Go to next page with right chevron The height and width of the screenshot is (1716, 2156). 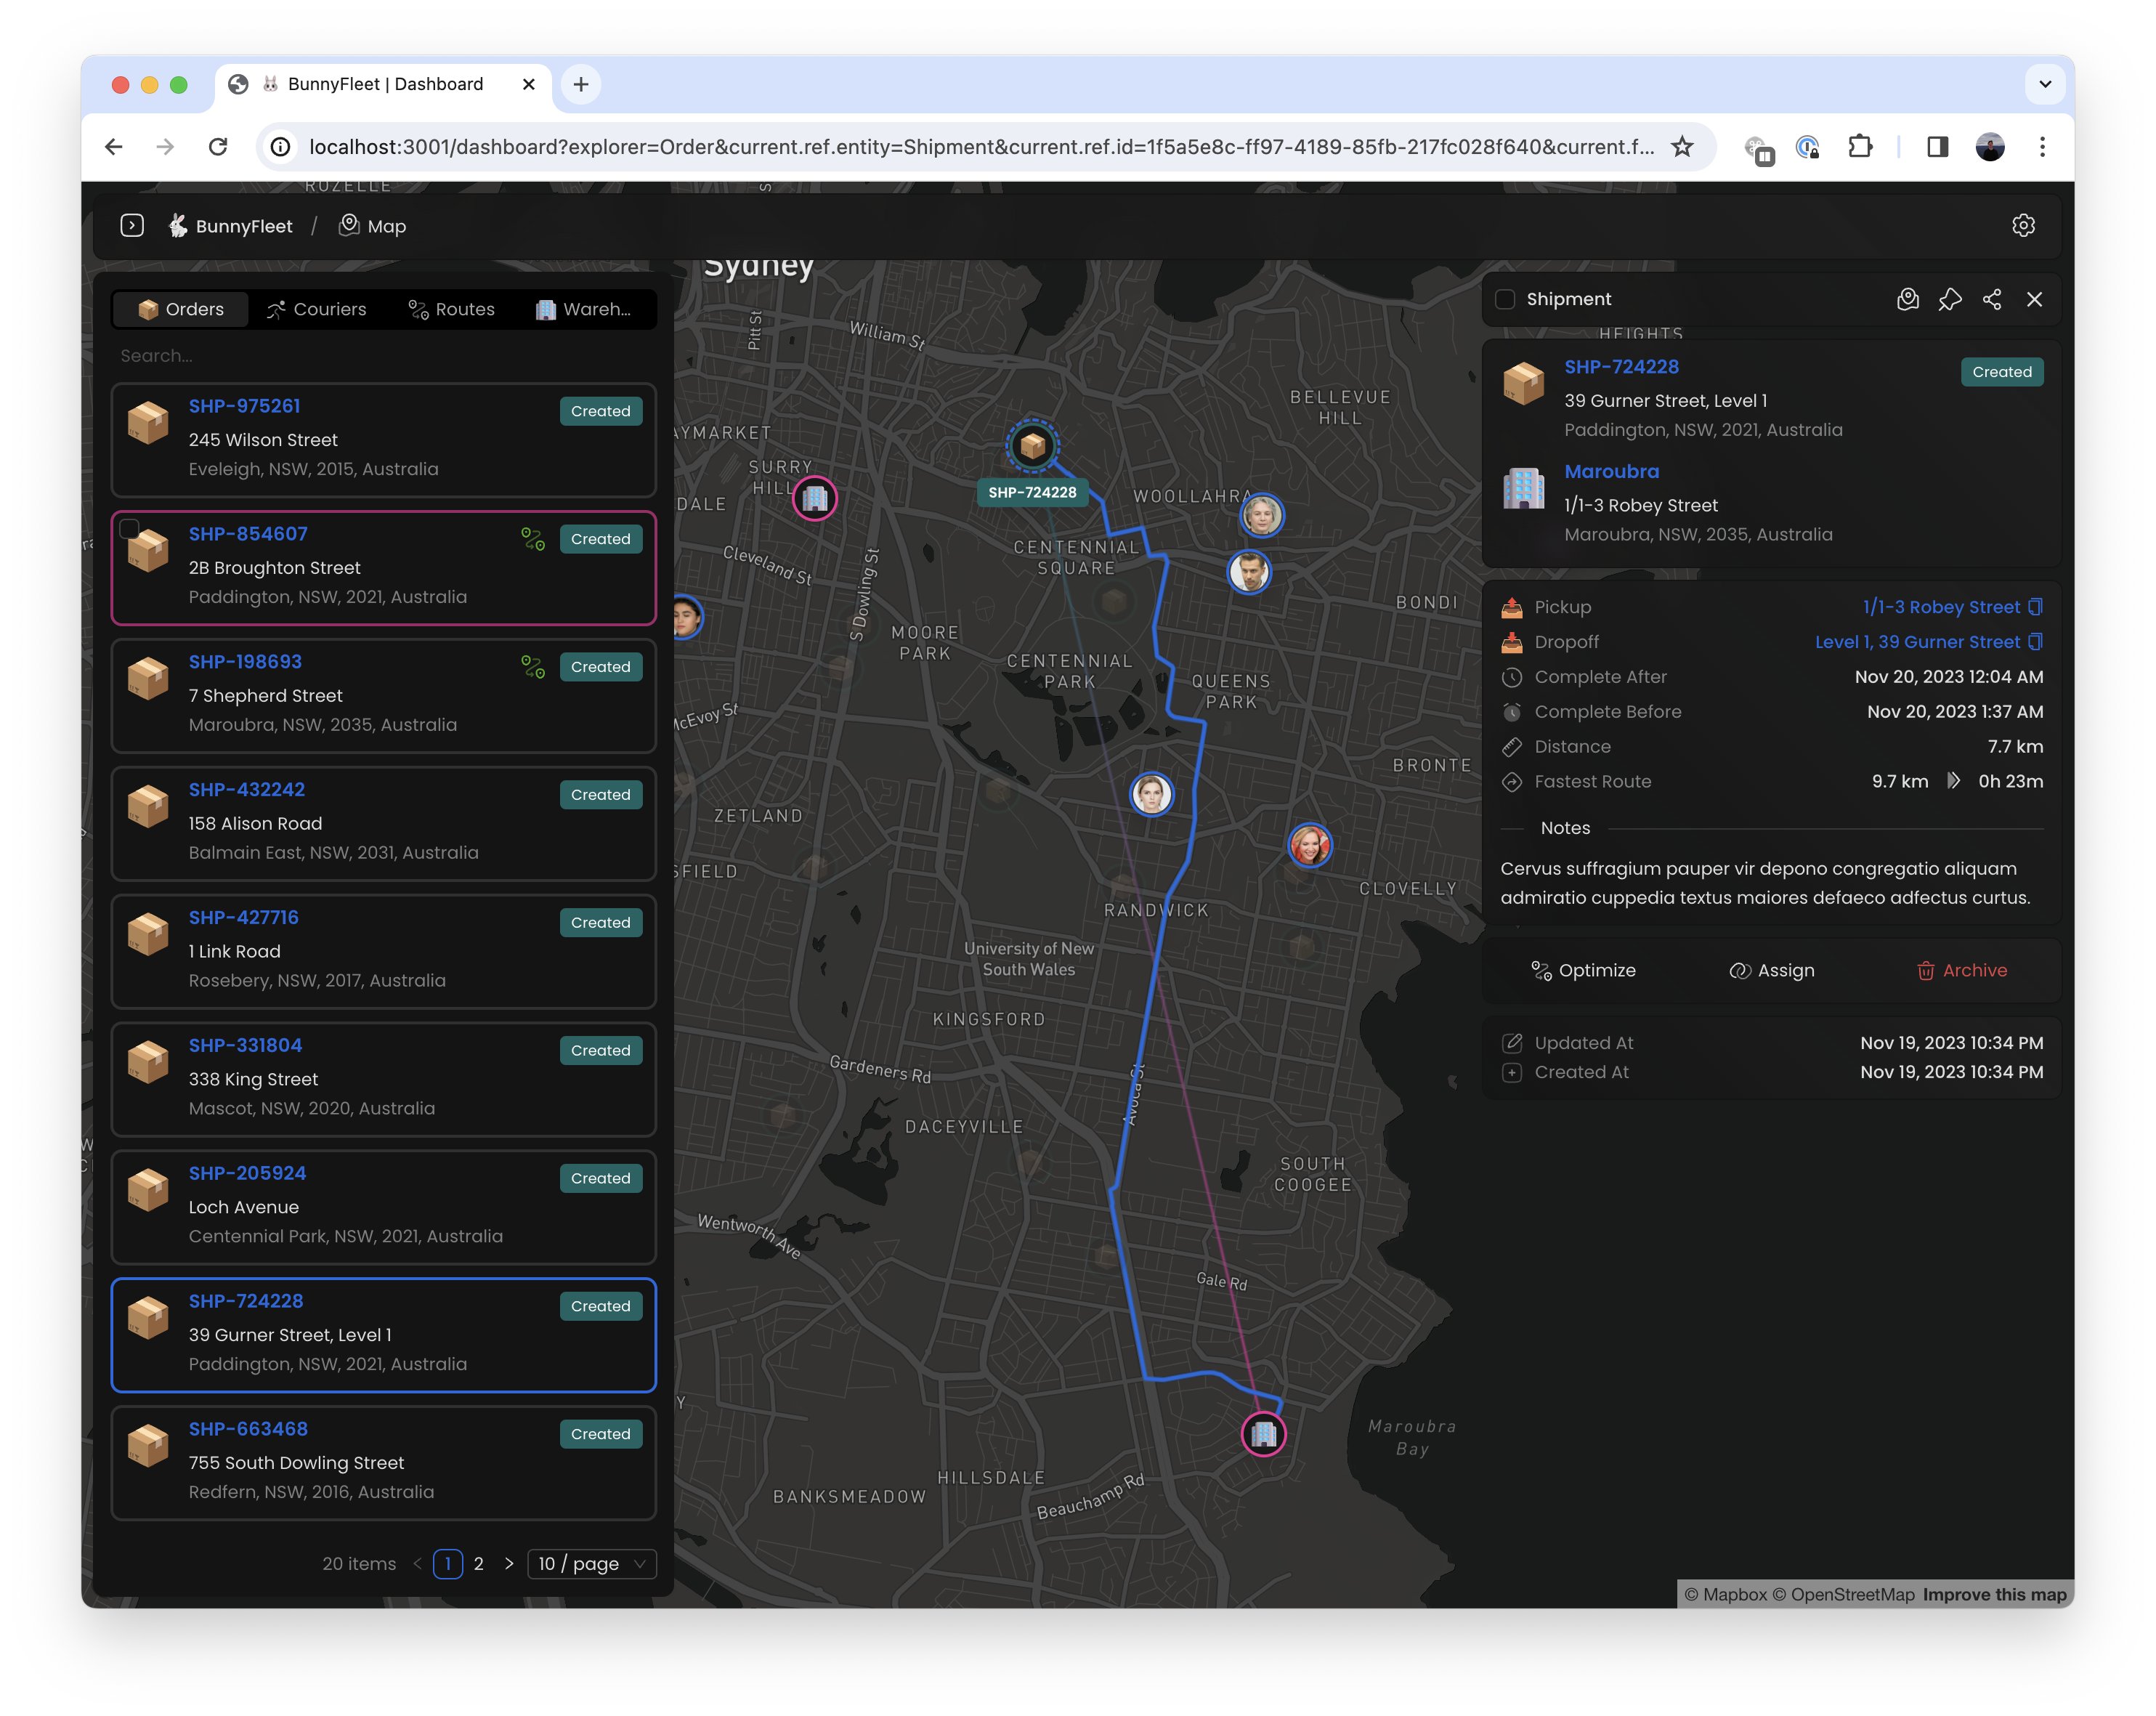(x=509, y=1563)
